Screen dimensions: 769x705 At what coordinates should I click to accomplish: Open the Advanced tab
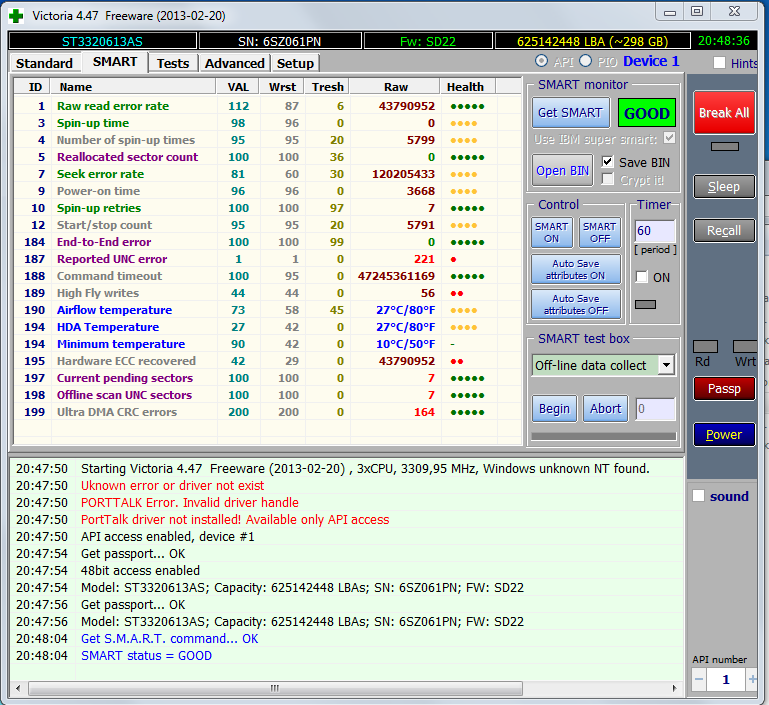tap(234, 63)
